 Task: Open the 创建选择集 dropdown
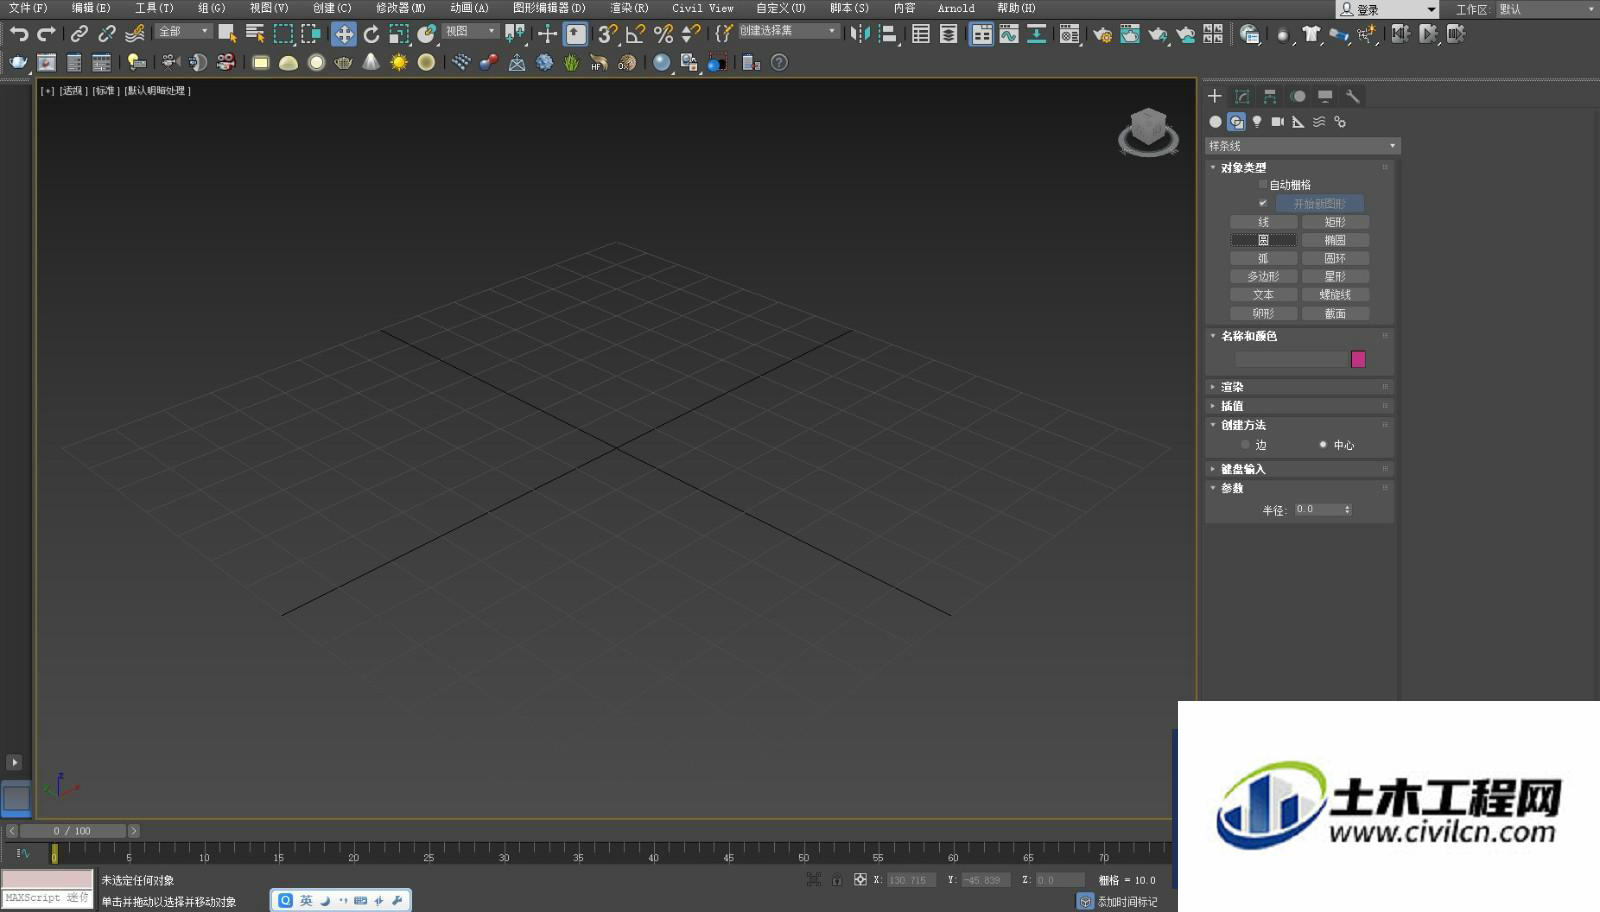[788, 32]
